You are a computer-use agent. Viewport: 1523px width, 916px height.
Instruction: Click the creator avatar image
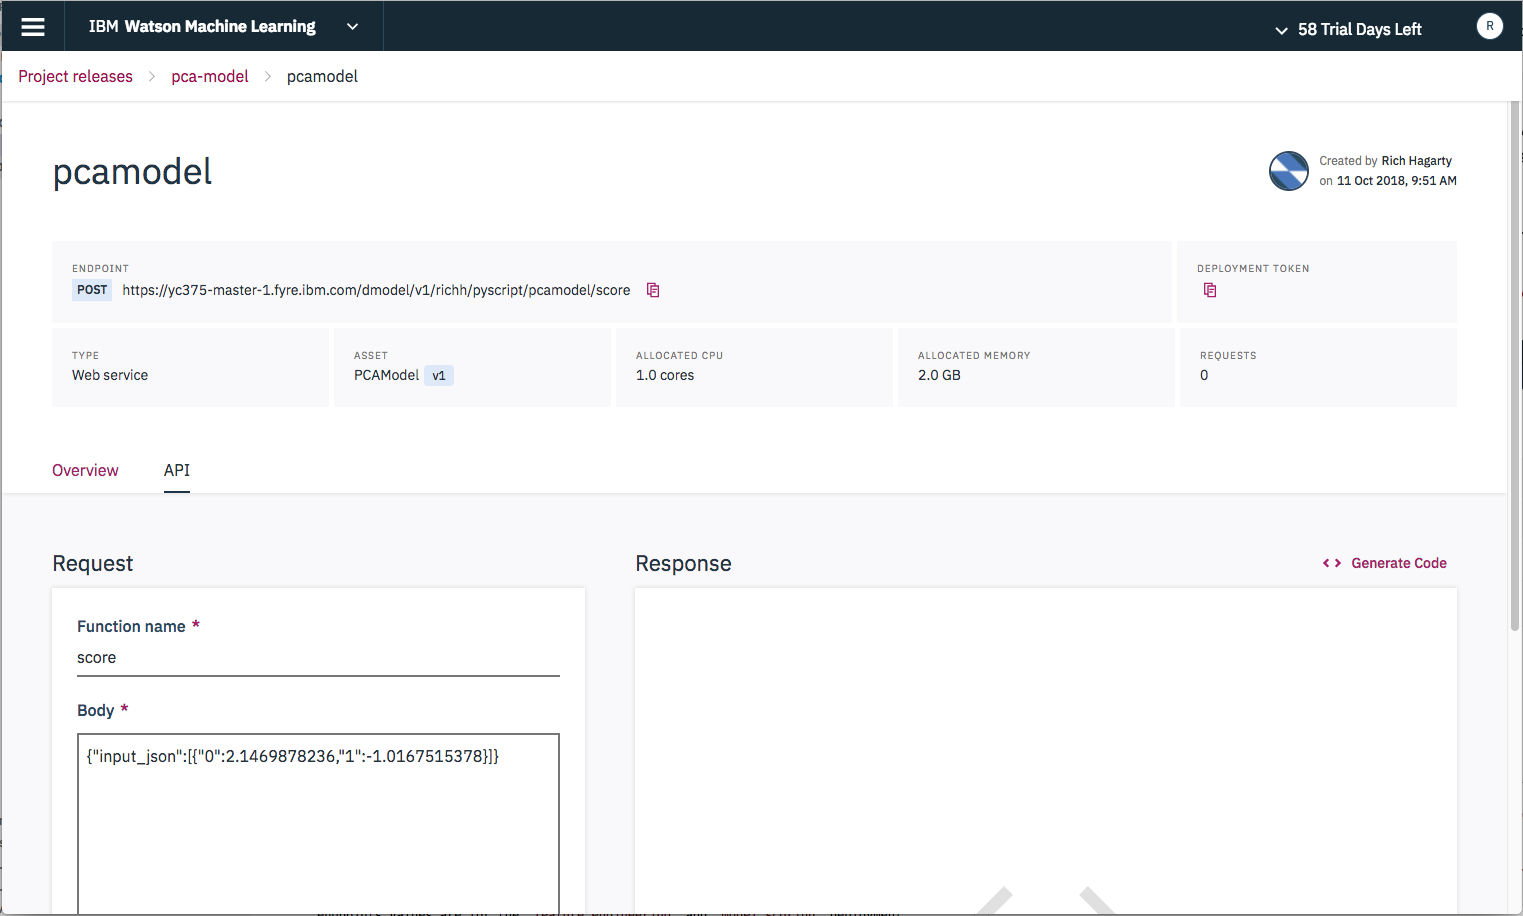click(x=1289, y=171)
